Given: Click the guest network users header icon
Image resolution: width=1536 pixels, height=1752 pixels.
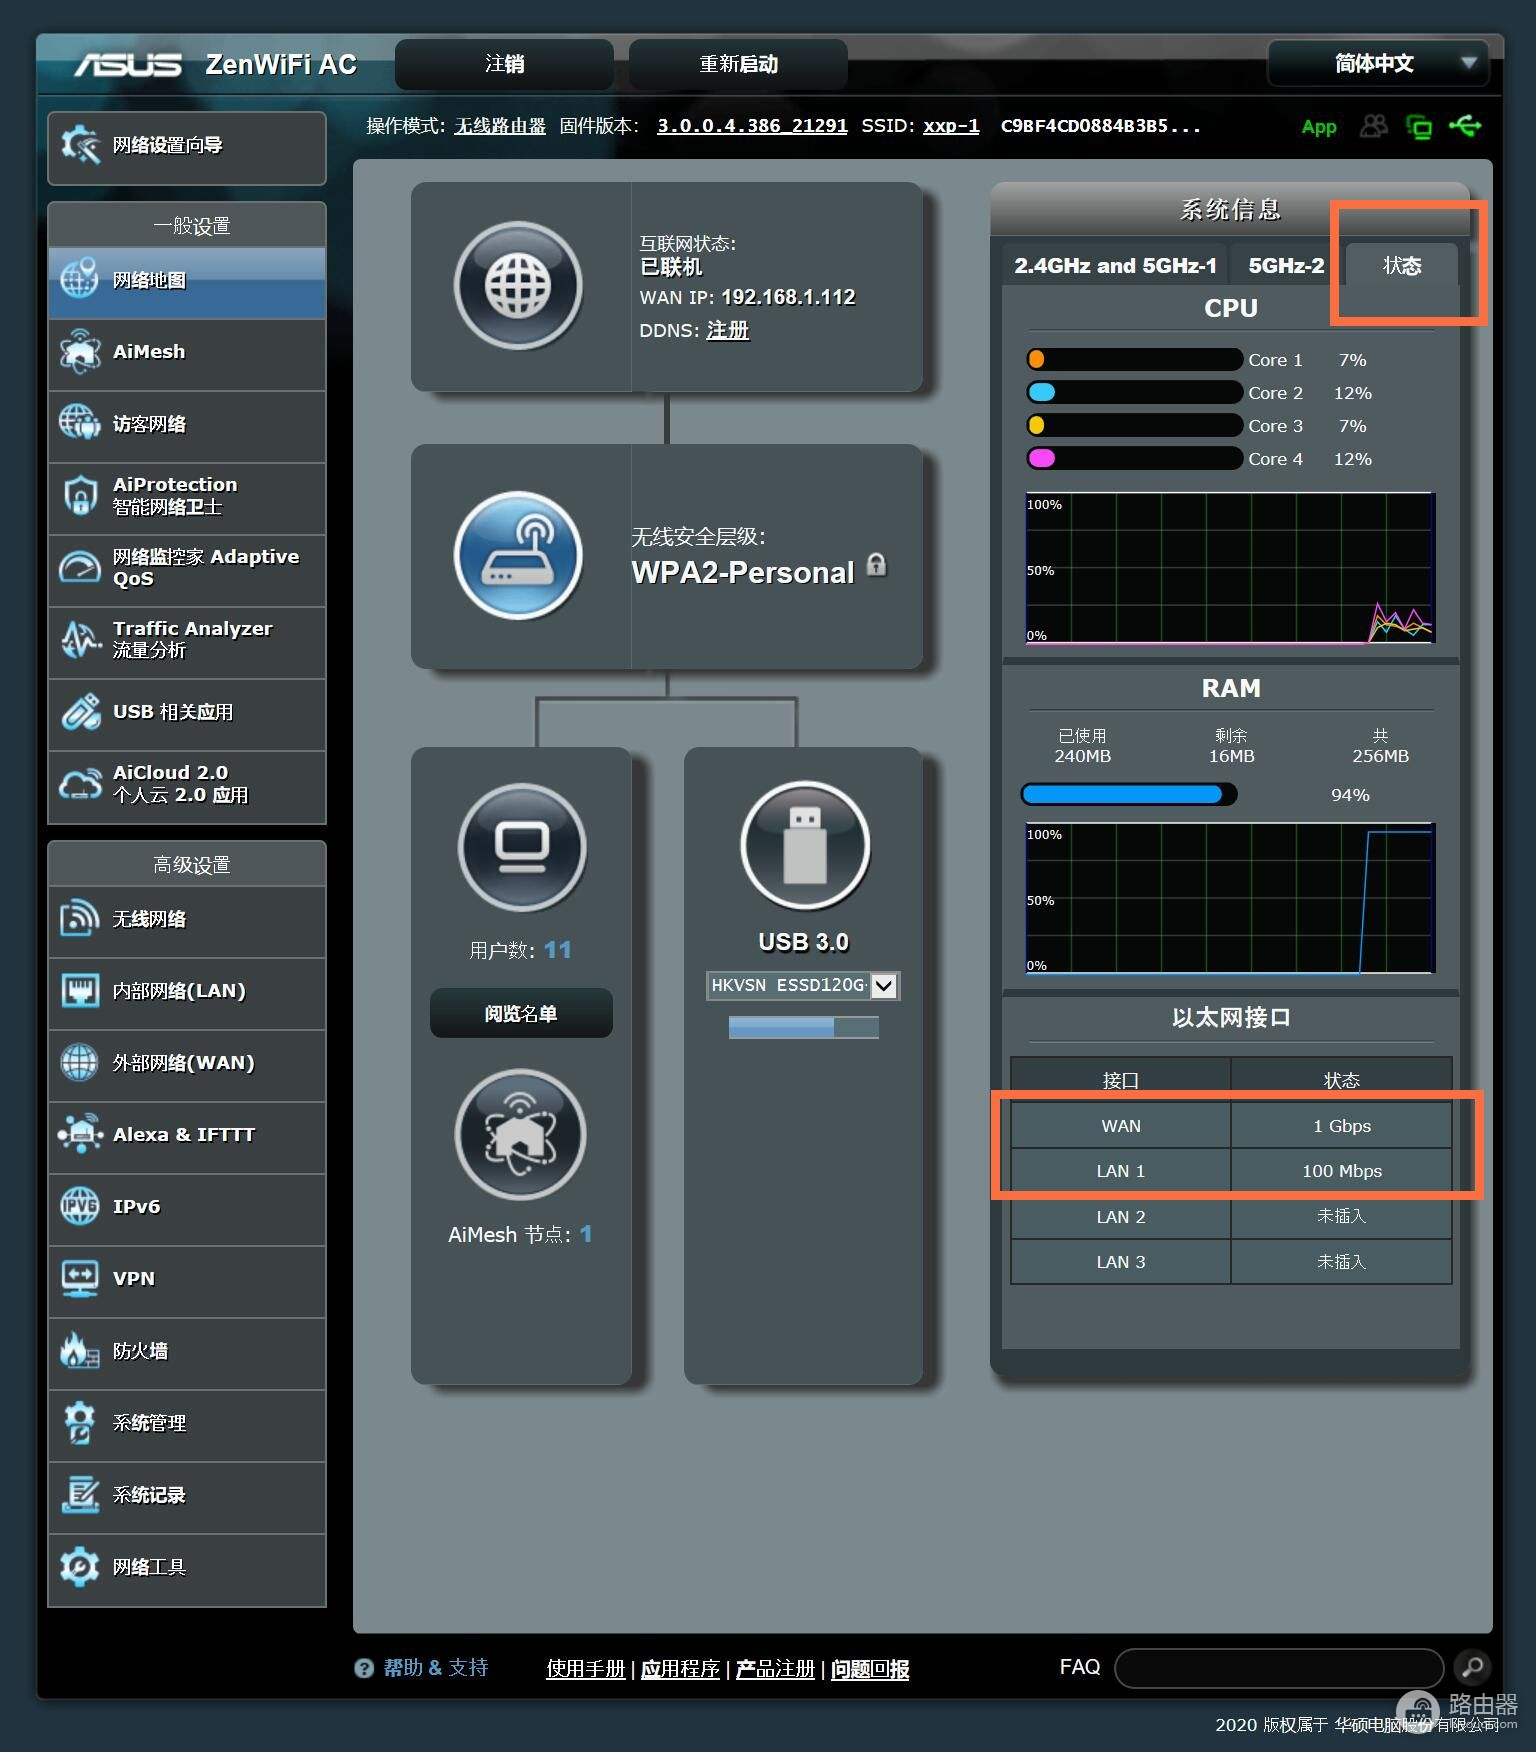Looking at the screenshot, I should tap(1373, 127).
